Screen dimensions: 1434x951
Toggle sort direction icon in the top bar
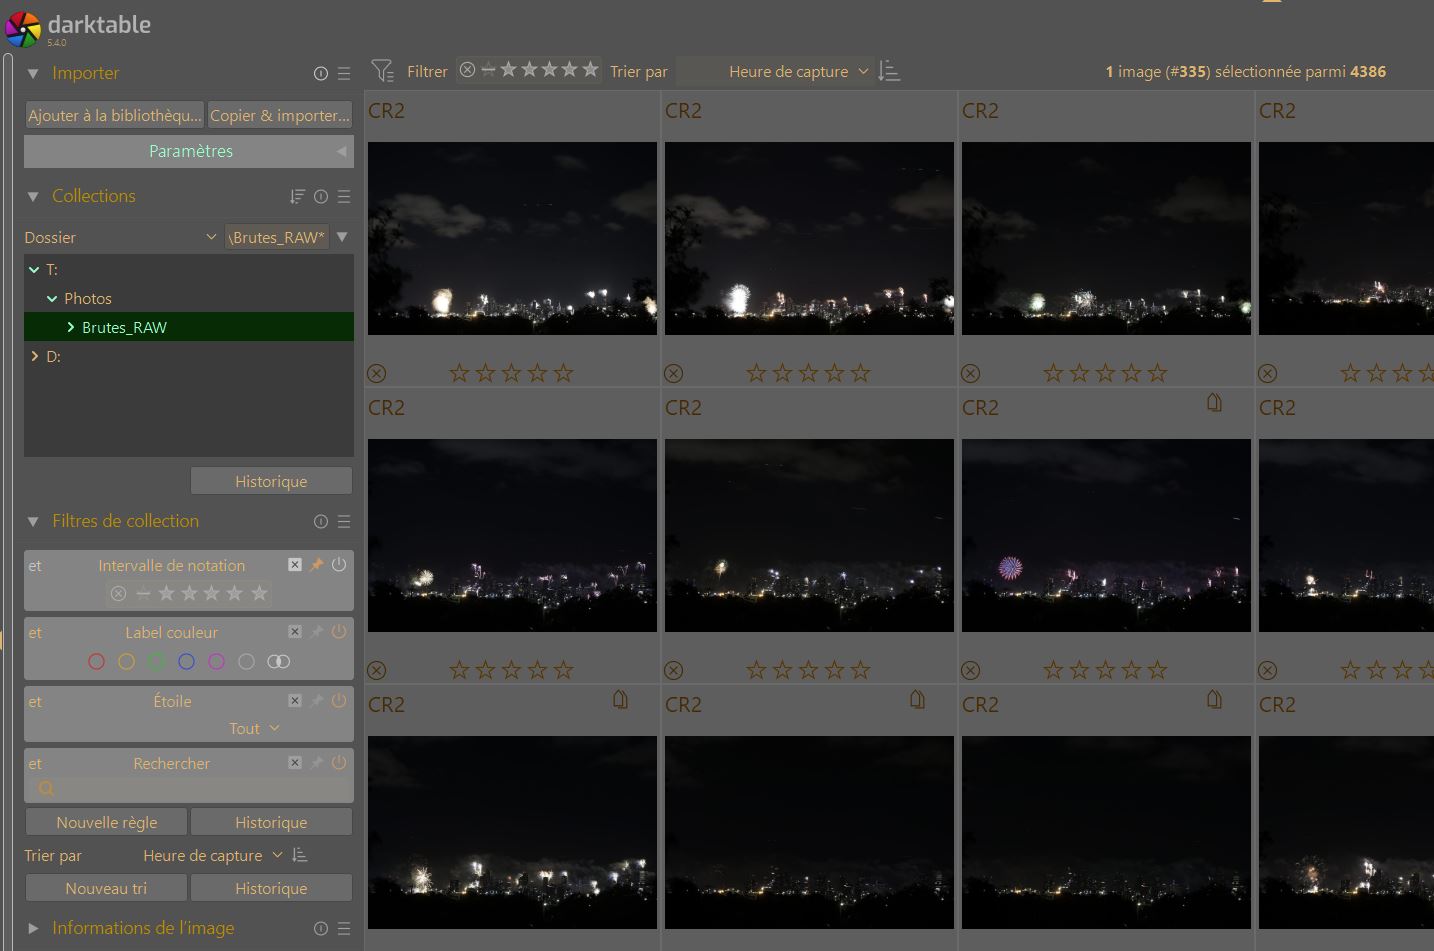point(888,71)
